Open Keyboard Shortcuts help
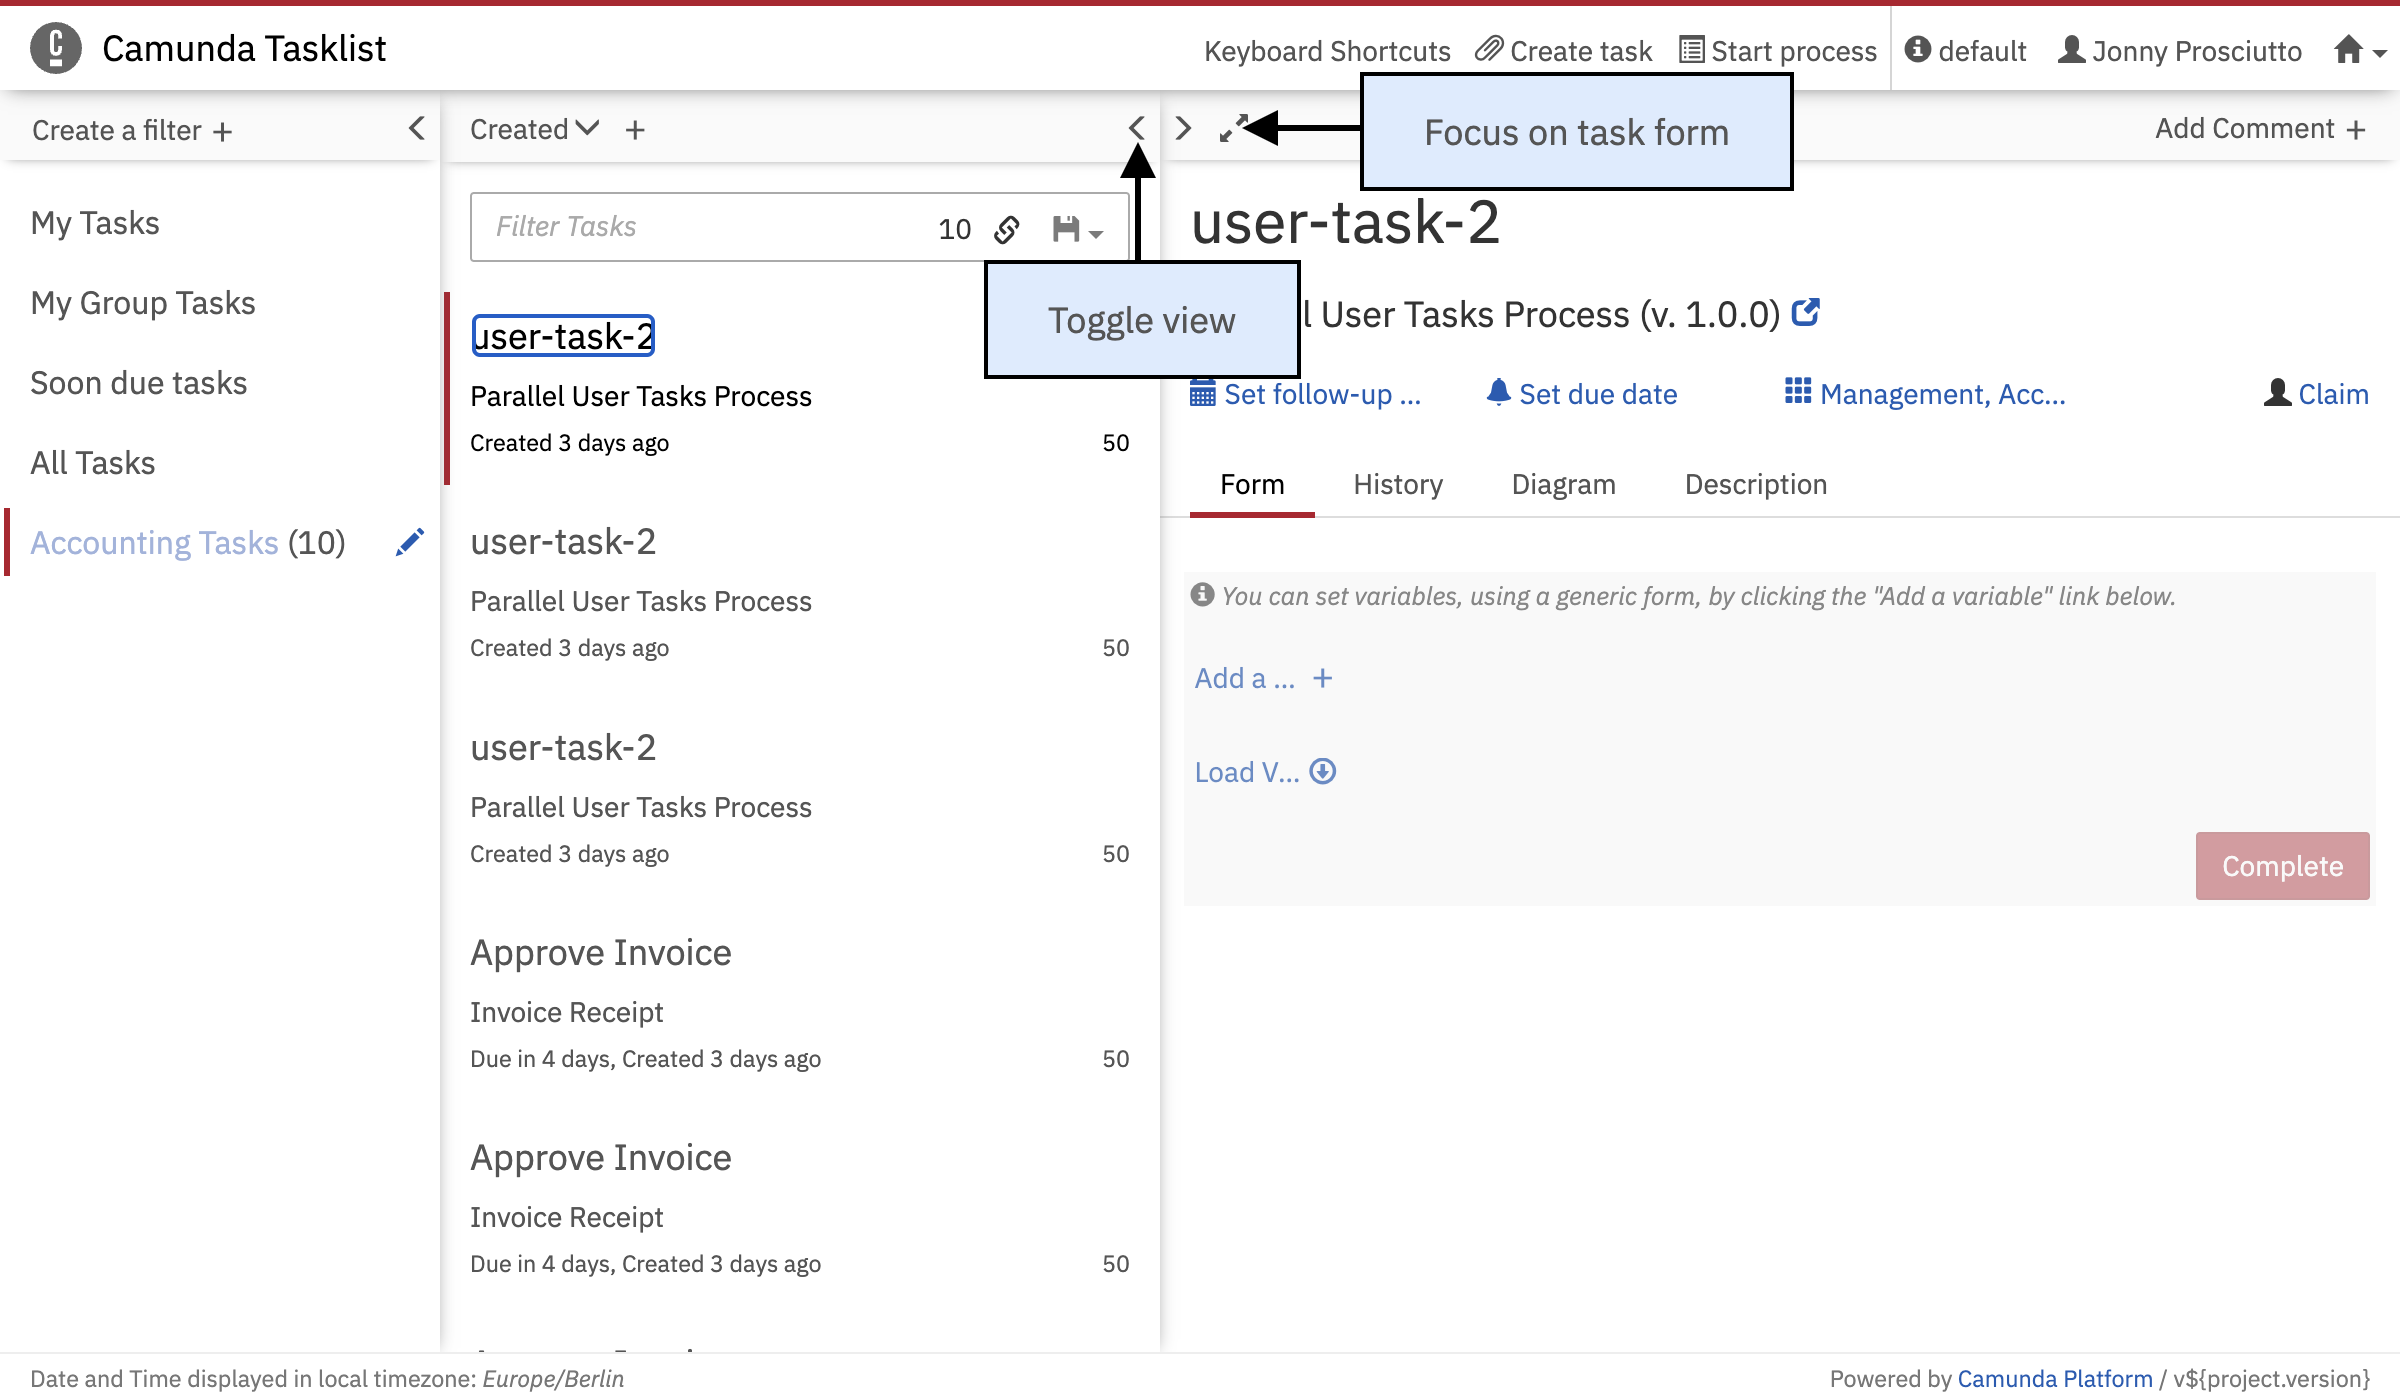This screenshot has height=1400, width=2400. pos(1327,51)
